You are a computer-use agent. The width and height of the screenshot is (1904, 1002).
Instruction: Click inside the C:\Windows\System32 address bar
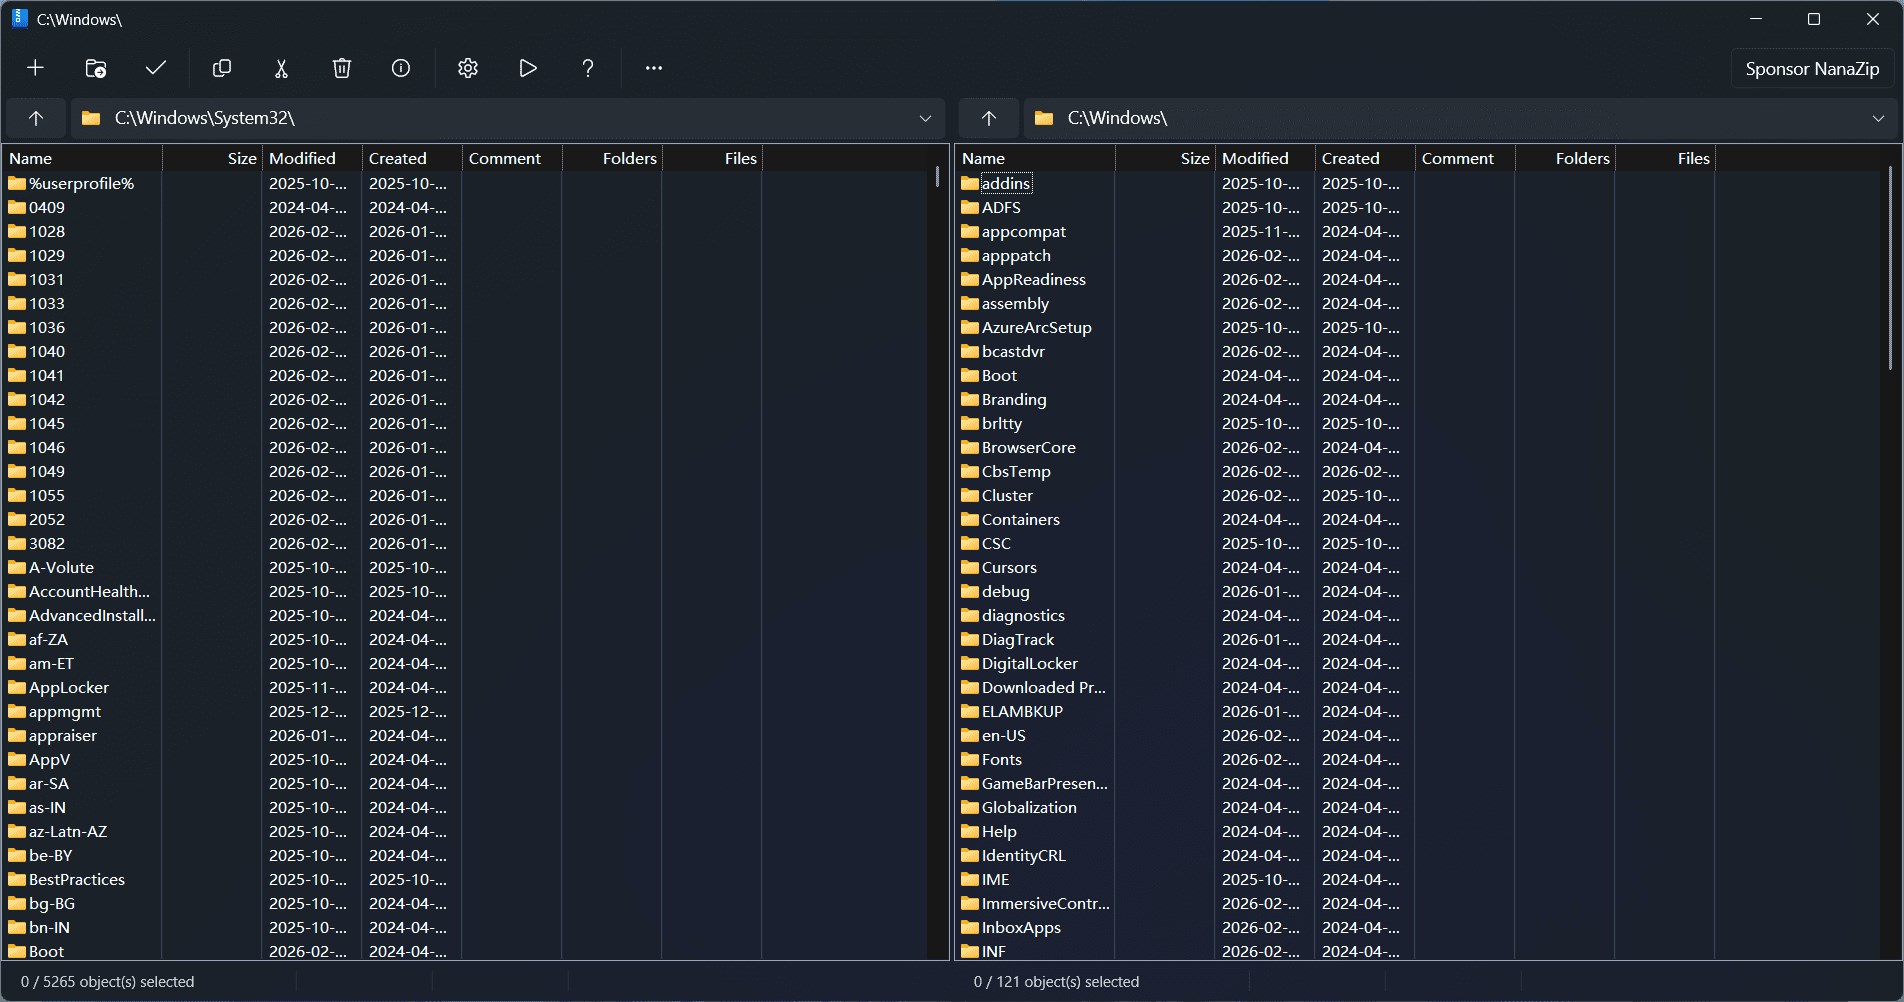tap(400, 118)
